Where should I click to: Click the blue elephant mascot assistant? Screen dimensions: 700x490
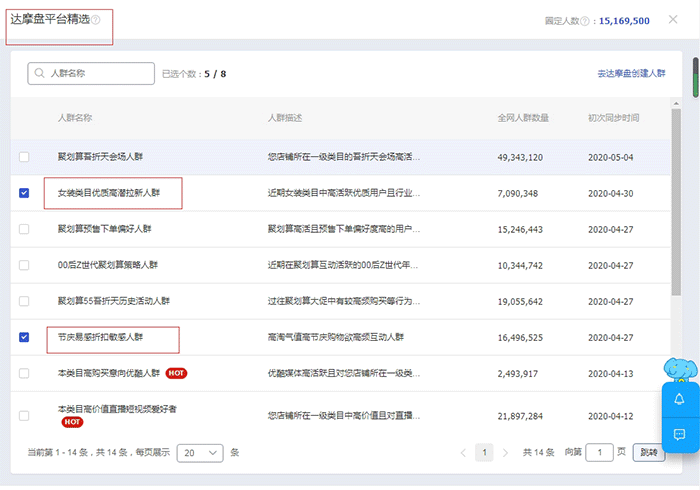pos(679,368)
